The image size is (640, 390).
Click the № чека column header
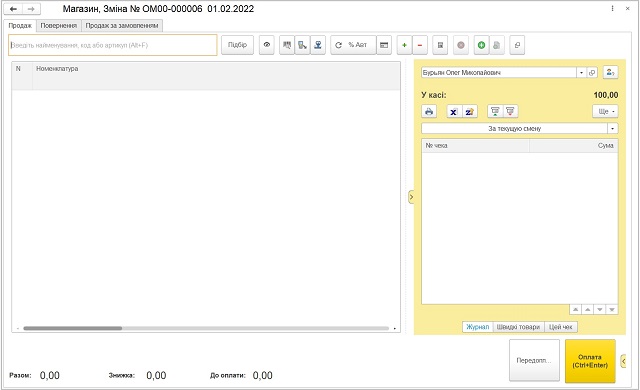[x=475, y=146]
